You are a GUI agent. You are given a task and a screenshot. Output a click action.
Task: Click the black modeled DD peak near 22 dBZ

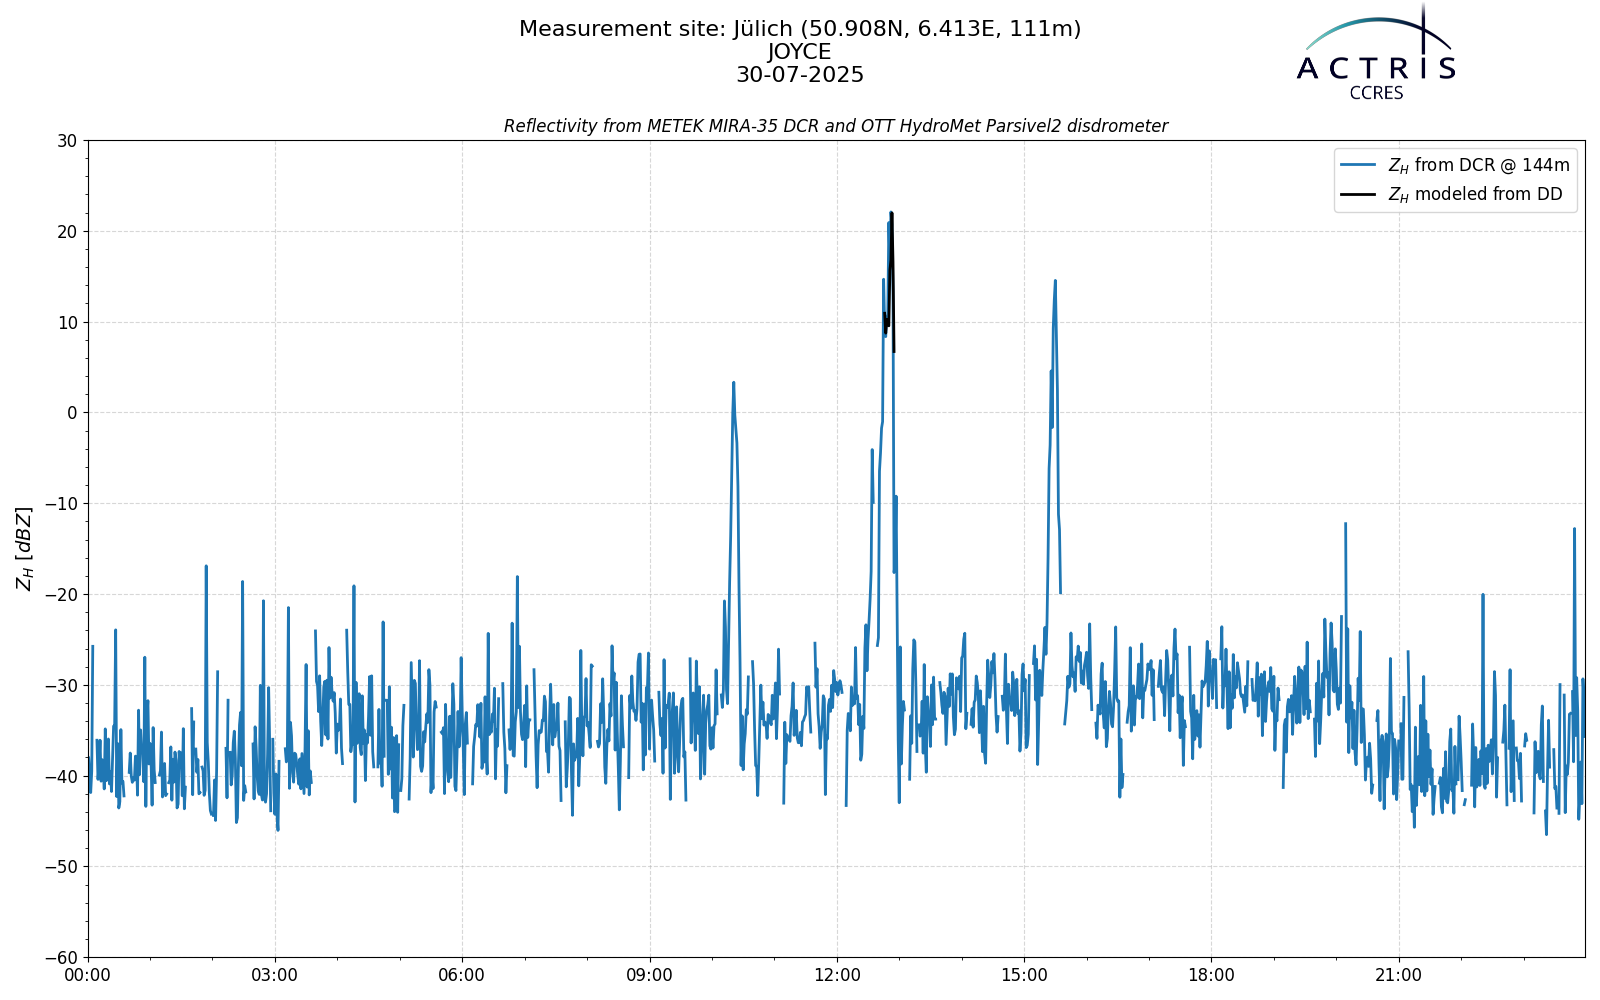click(891, 214)
